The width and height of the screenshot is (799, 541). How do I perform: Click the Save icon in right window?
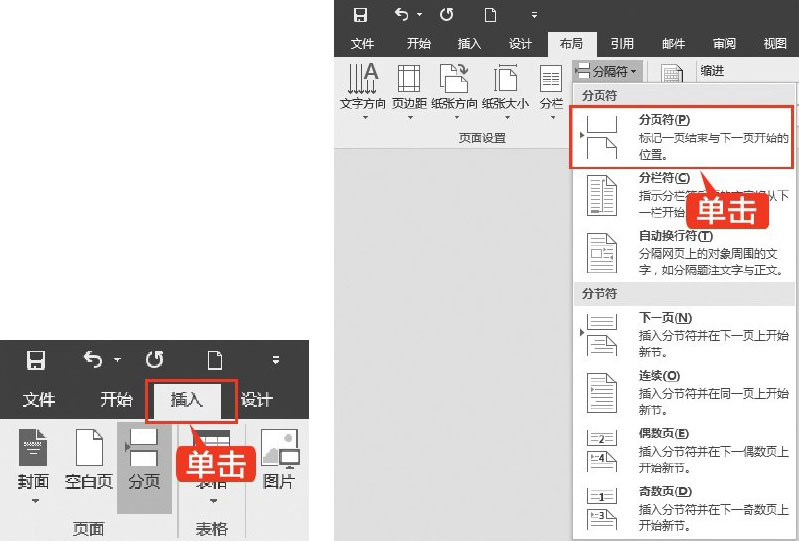(360, 15)
